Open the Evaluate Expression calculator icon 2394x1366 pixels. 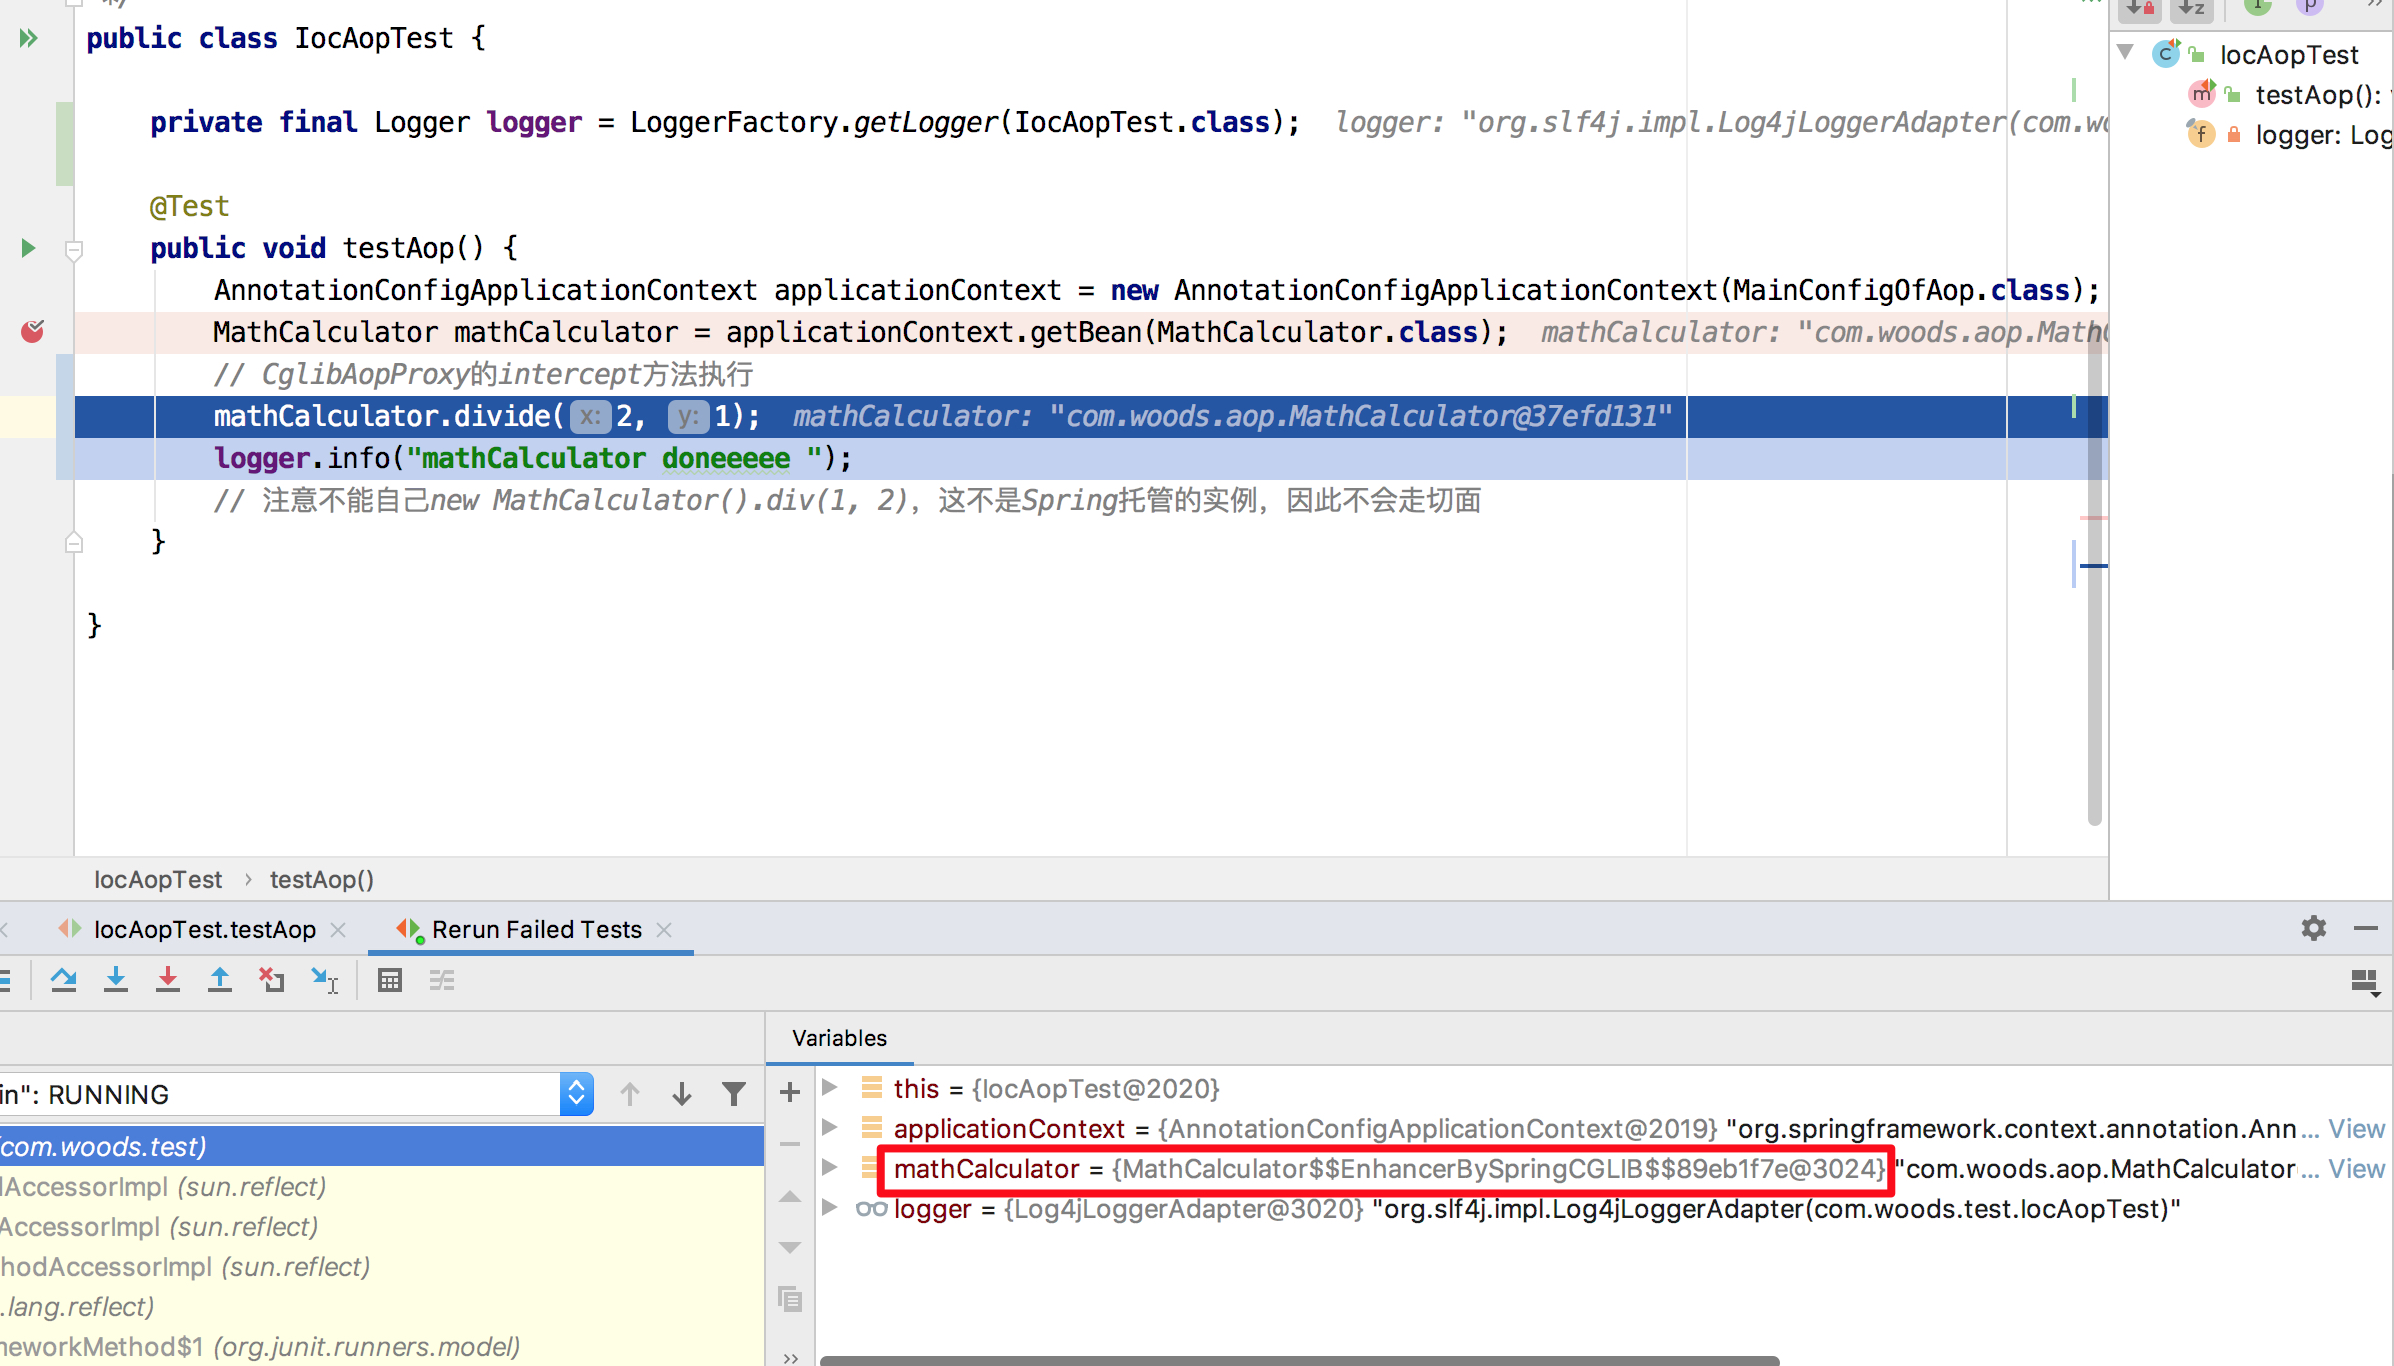tap(390, 980)
